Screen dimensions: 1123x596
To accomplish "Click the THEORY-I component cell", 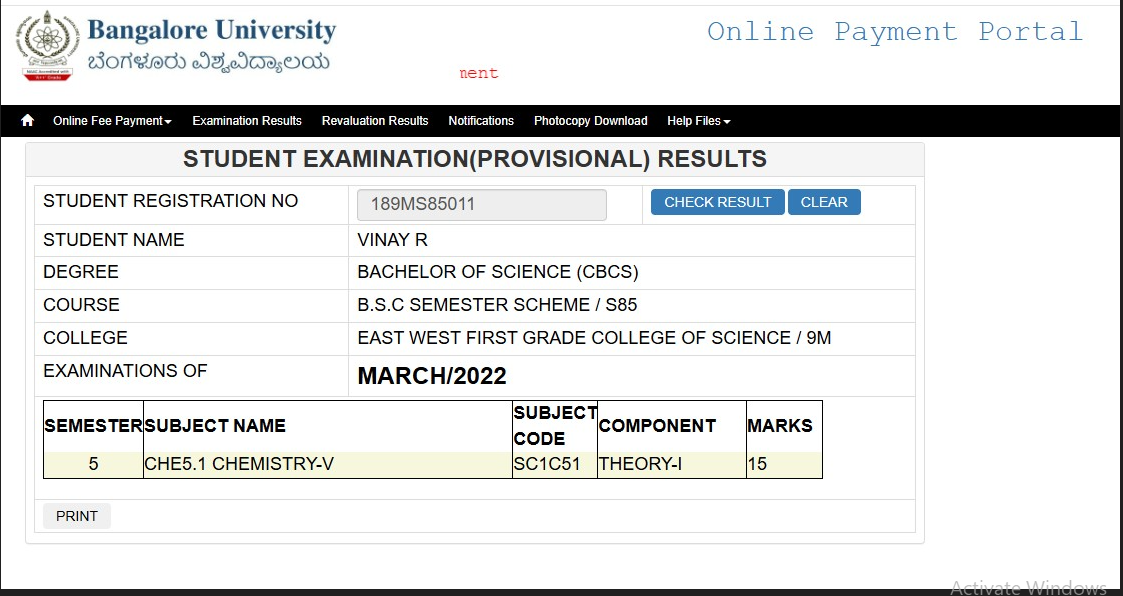I will coord(672,464).
